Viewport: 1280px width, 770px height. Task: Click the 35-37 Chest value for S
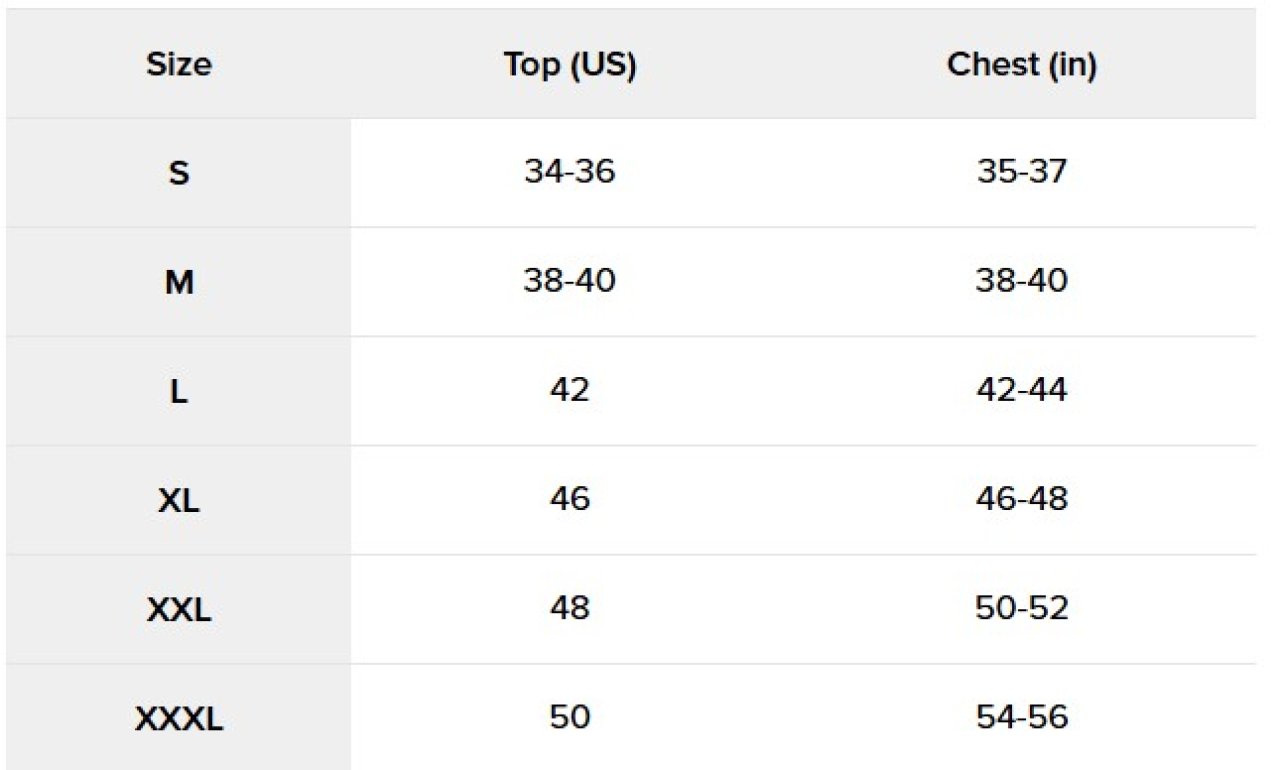1021,172
